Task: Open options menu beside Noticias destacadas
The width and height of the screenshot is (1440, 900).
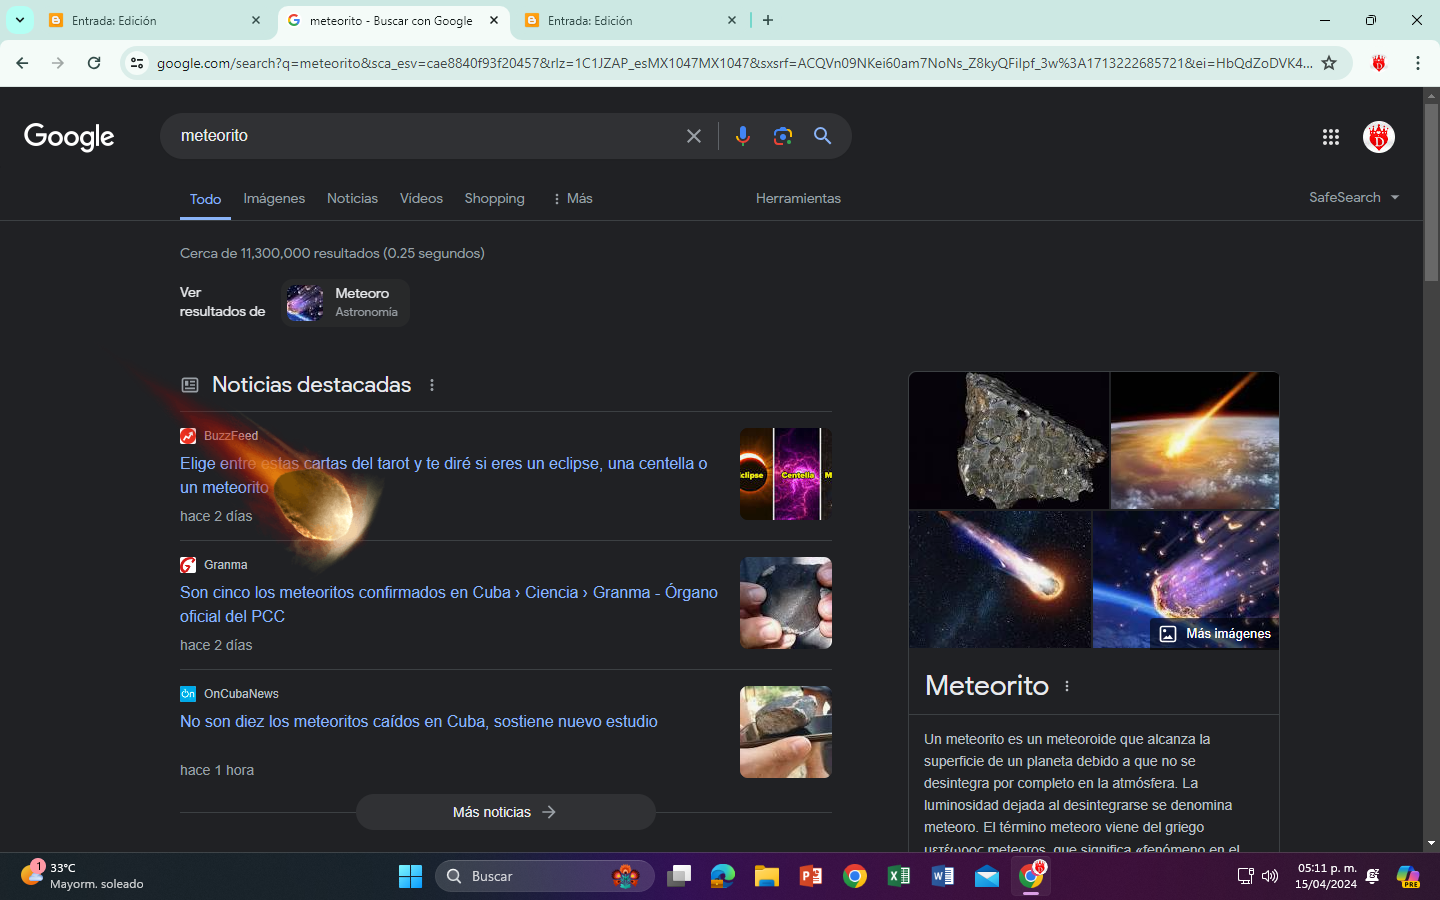Action: (x=432, y=385)
